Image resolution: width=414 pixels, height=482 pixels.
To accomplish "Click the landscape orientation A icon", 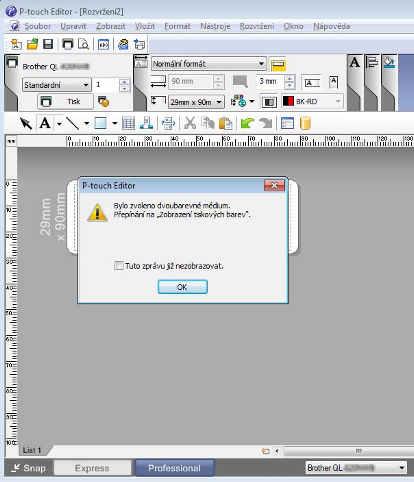I will tap(312, 82).
